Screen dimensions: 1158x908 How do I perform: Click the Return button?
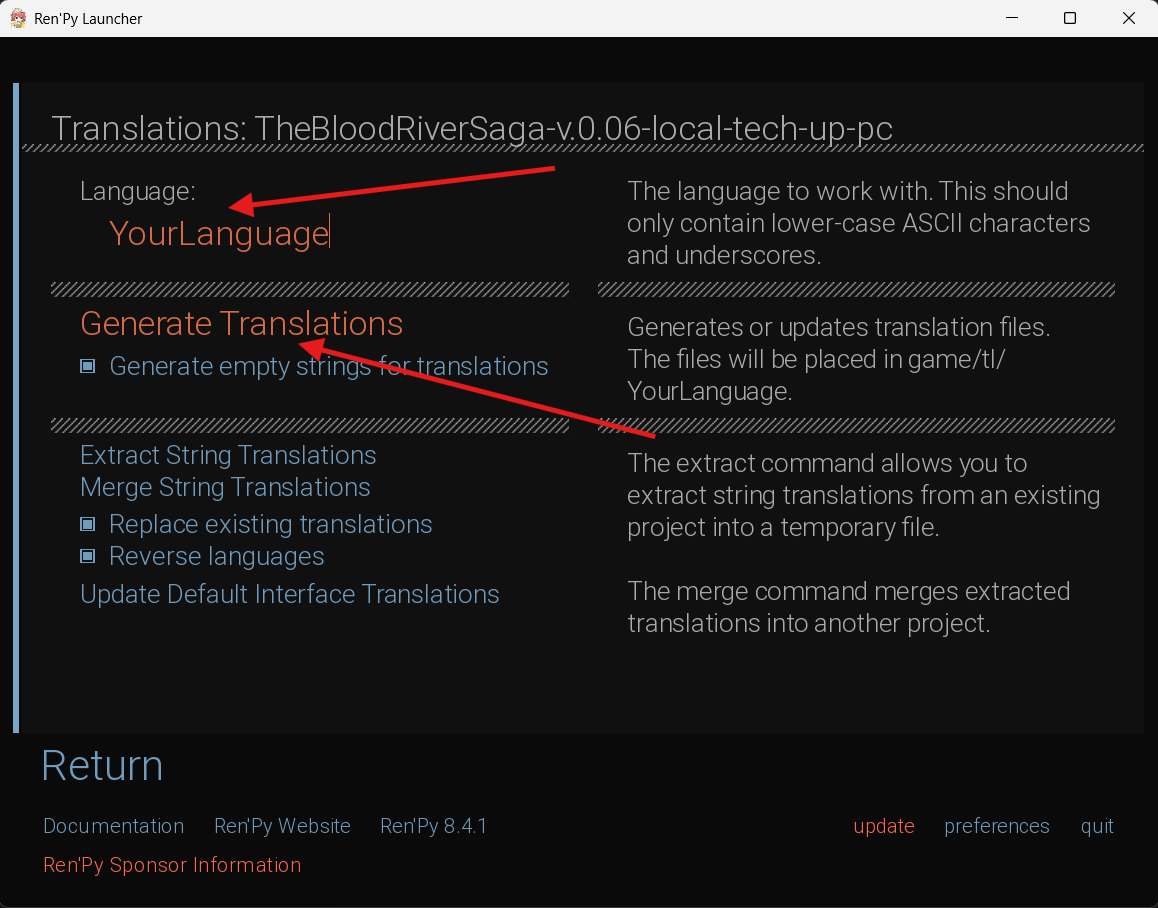pyautogui.click(x=102, y=765)
